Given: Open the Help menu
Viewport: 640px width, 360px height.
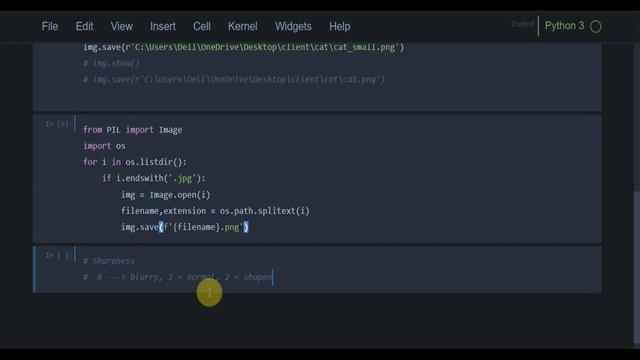Looking at the screenshot, I should click(x=340, y=27).
